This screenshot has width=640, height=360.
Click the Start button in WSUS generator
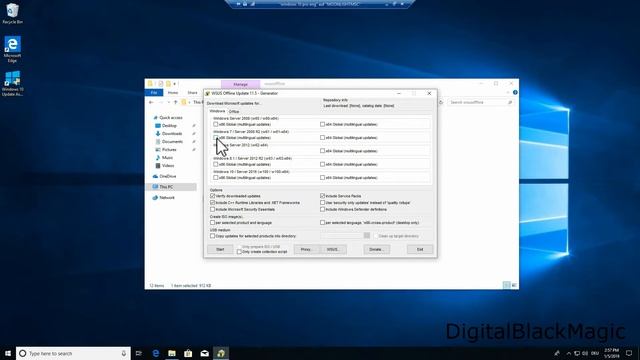(220, 249)
